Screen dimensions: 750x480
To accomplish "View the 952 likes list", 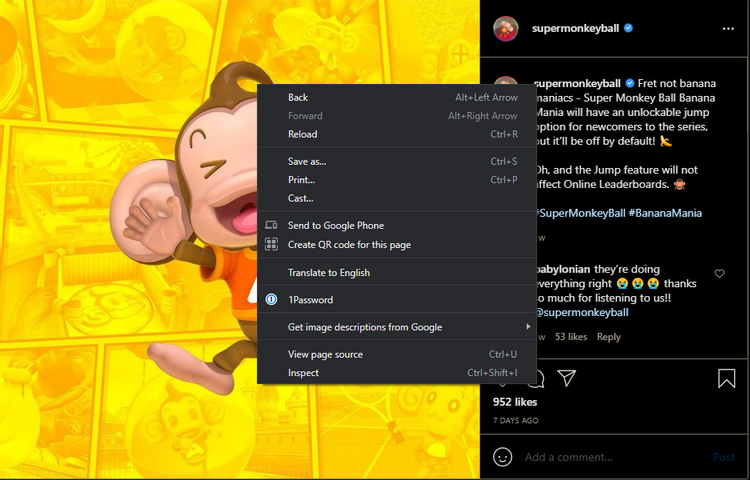I will pos(515,402).
